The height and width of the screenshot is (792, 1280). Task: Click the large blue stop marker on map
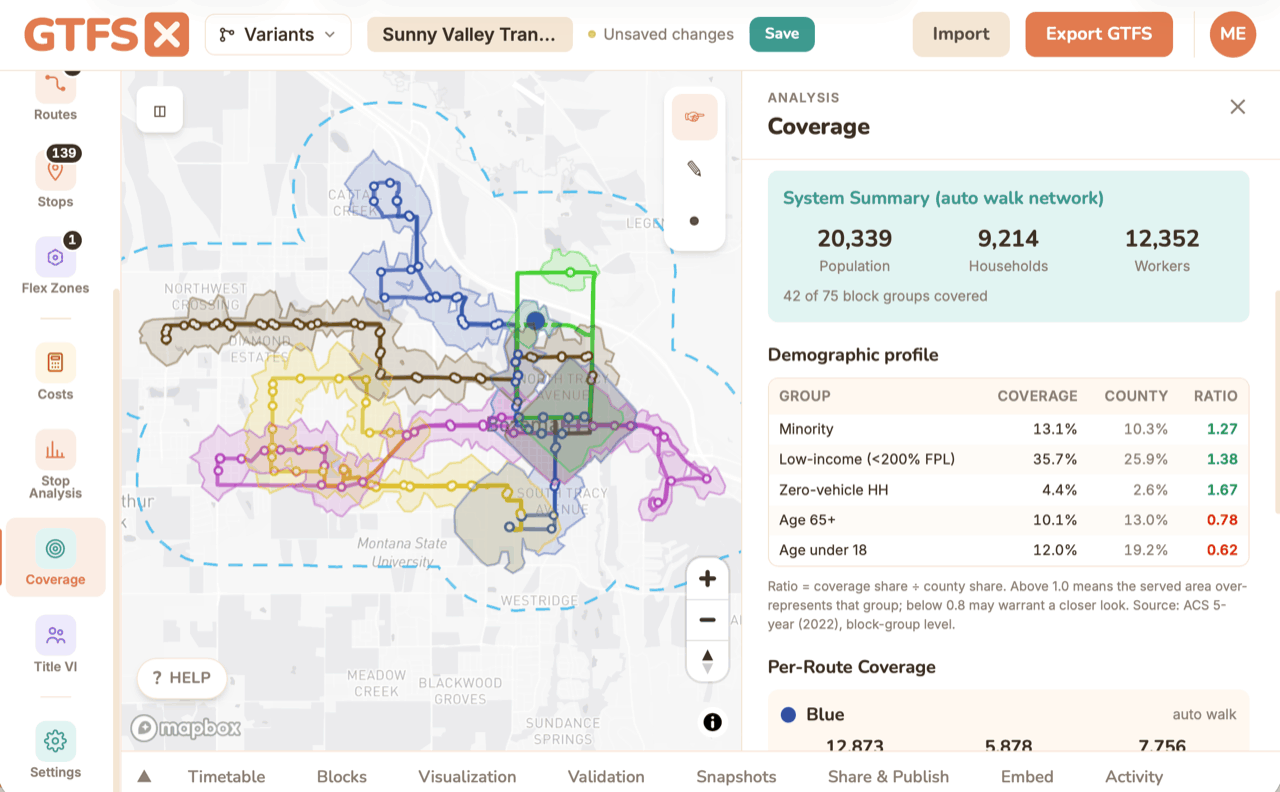(x=536, y=320)
